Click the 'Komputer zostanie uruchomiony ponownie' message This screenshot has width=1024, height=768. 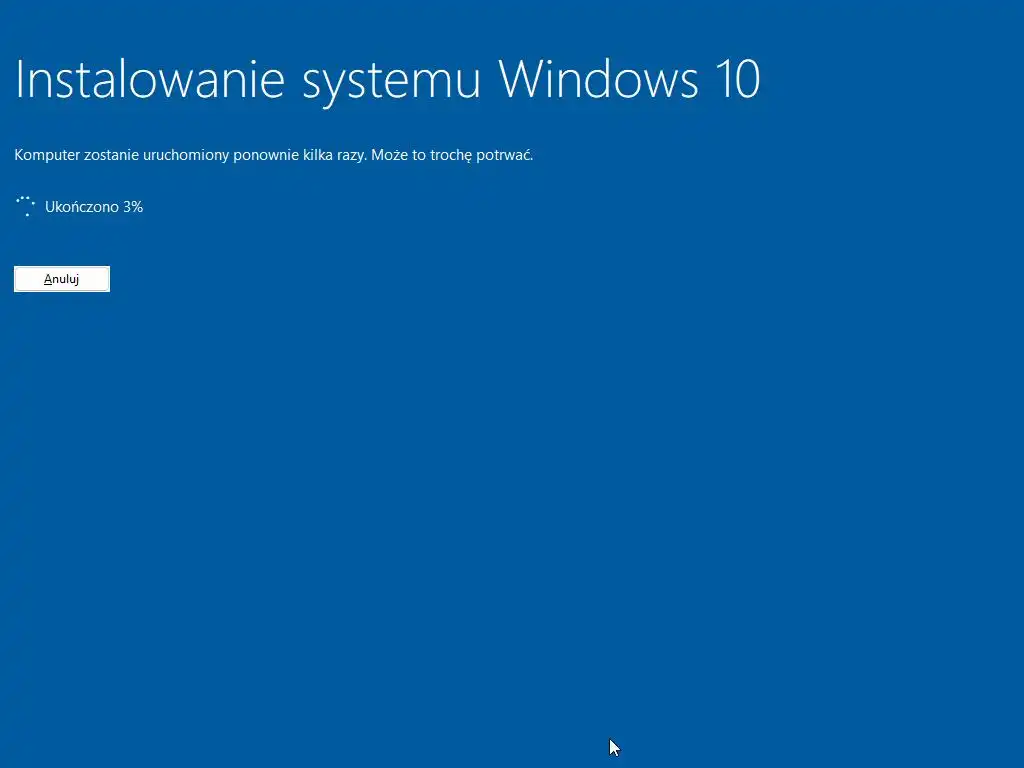pyautogui.click(x=274, y=155)
